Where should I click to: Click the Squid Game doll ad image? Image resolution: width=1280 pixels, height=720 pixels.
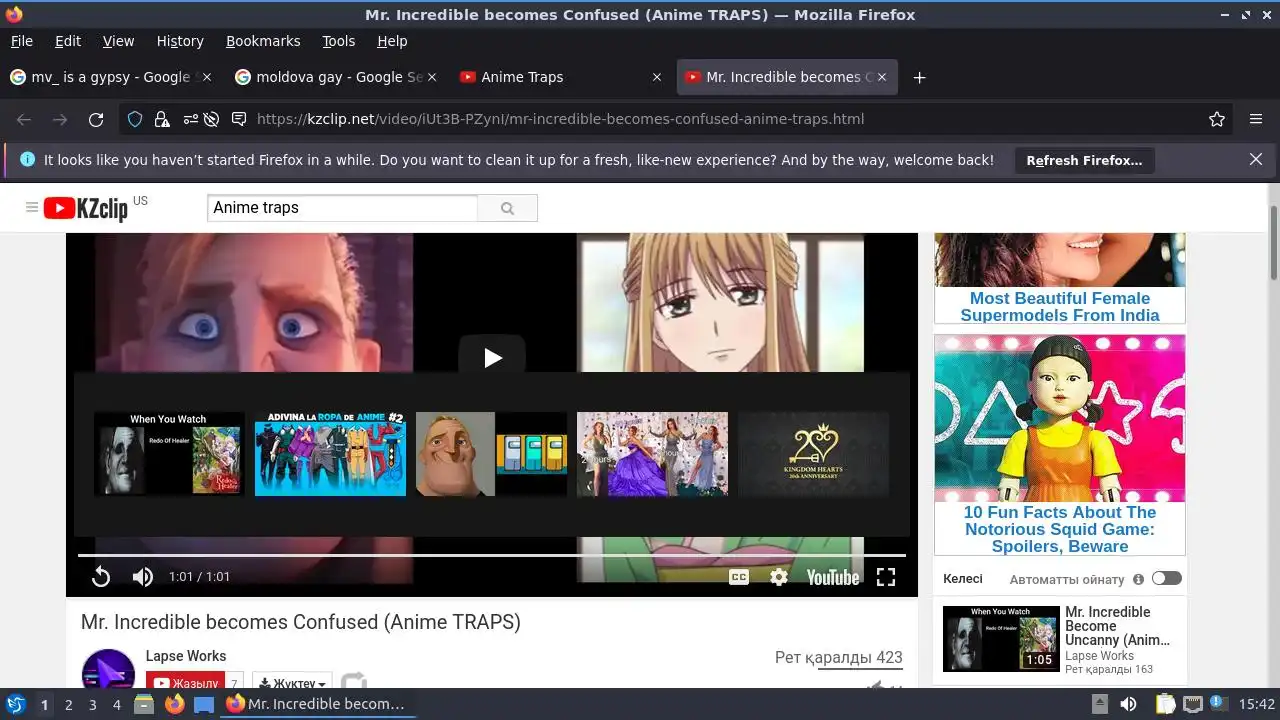[1060, 418]
